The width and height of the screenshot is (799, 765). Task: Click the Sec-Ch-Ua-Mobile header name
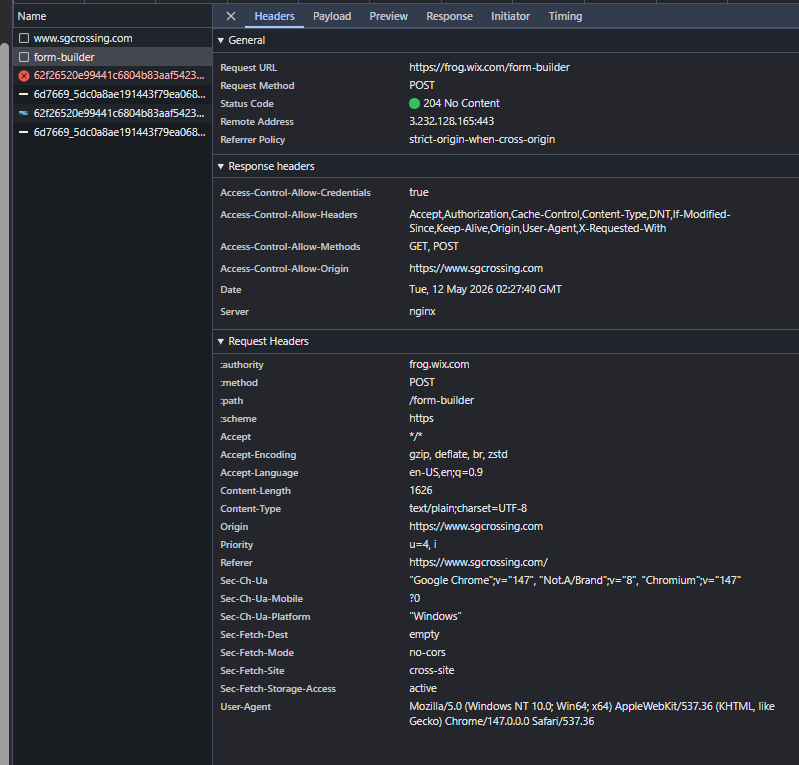pos(261,598)
